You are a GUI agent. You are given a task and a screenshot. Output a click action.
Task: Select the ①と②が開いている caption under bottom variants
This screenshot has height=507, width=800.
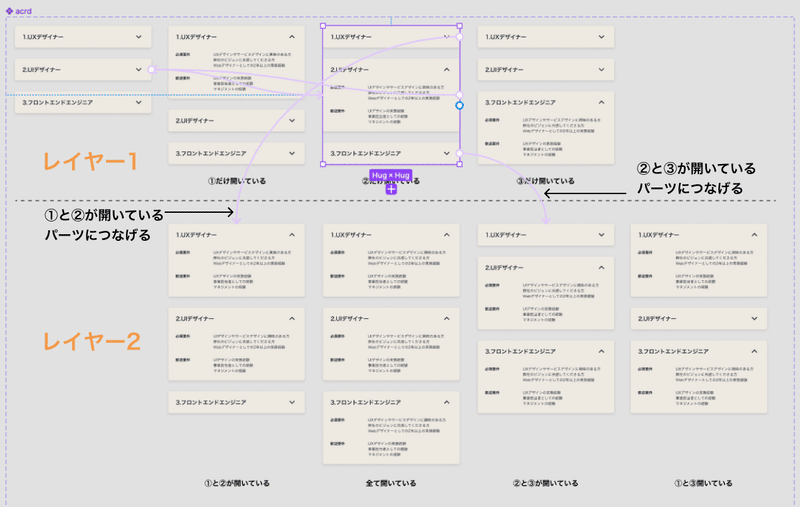(x=237, y=483)
